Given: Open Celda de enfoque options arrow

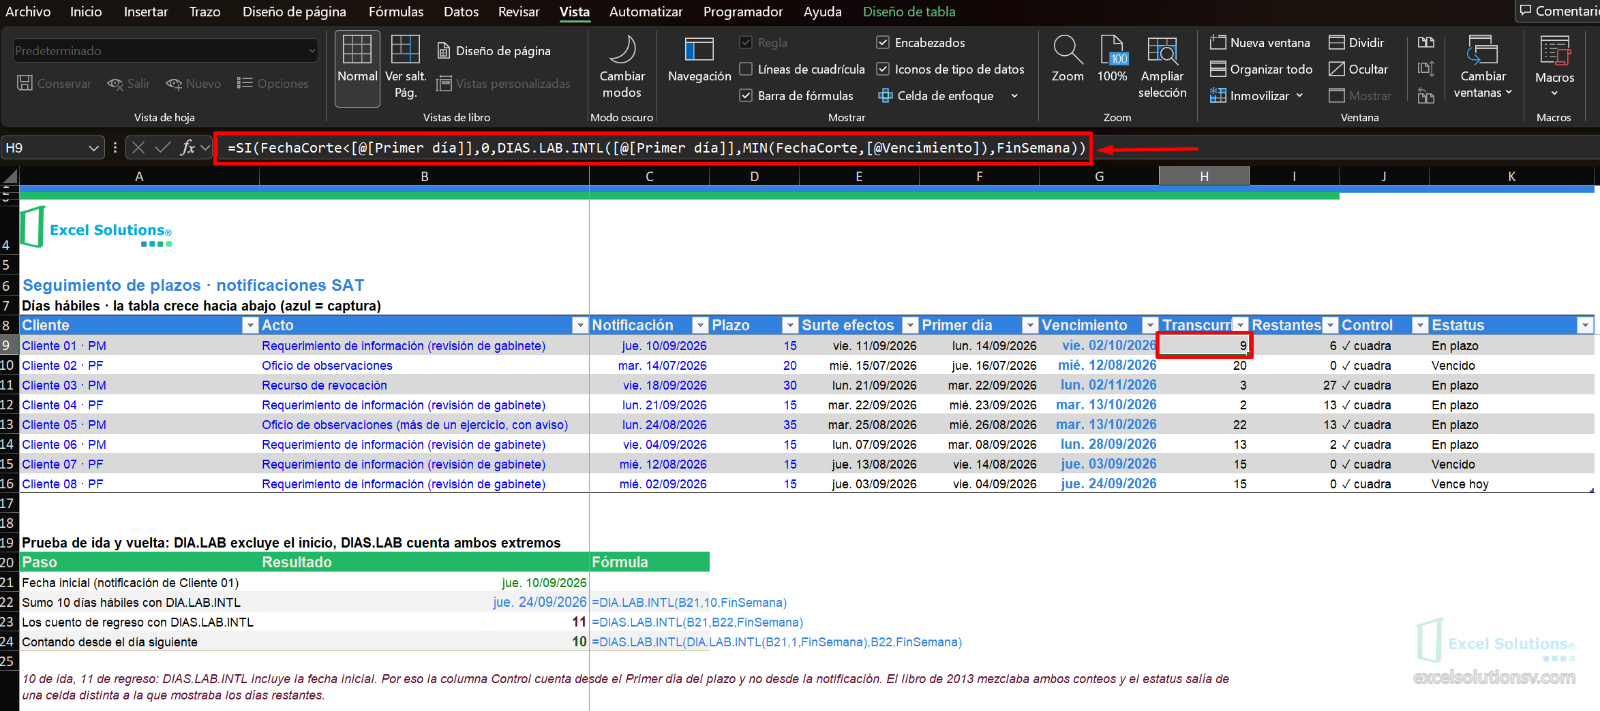Looking at the screenshot, I should [x=1014, y=96].
